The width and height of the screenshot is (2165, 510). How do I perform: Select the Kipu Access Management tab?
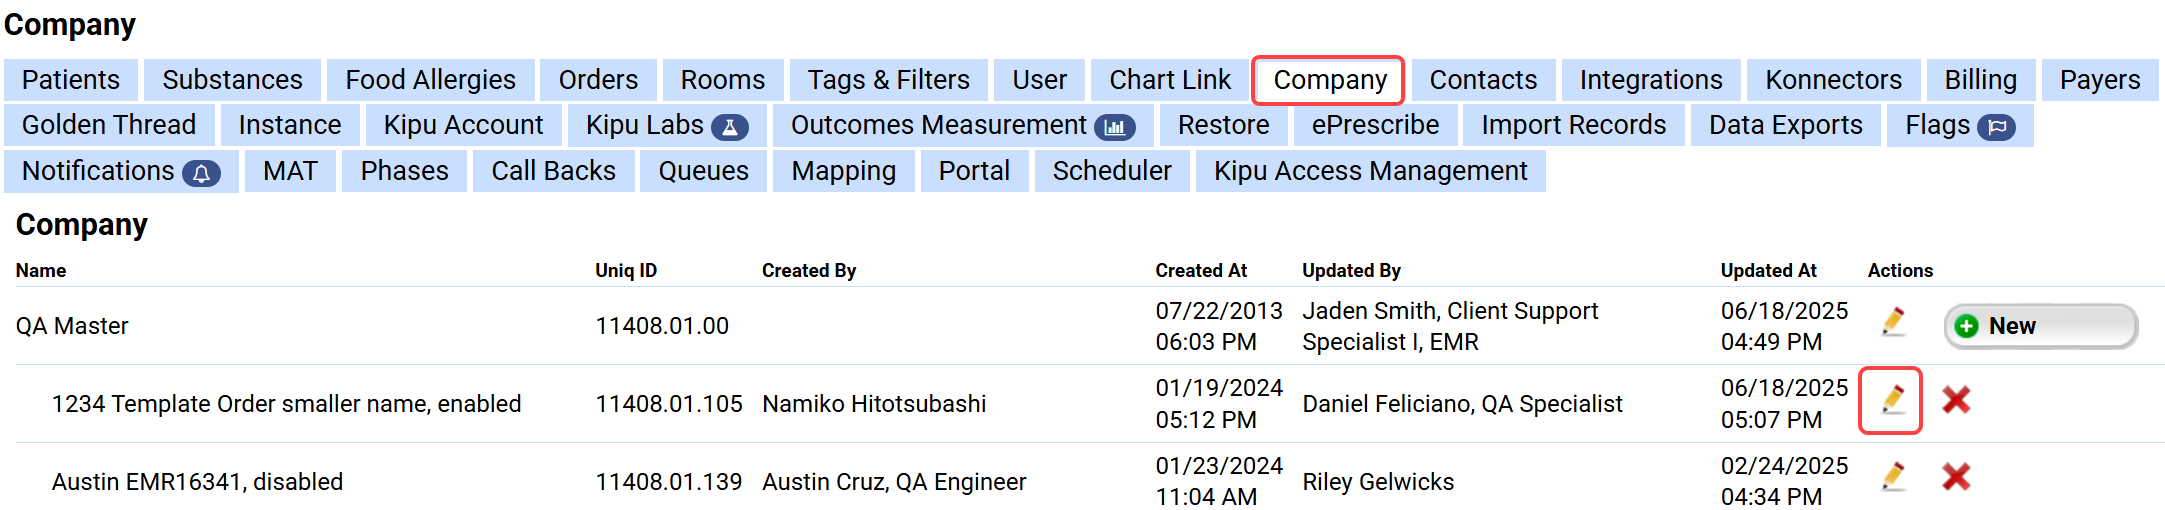click(1371, 171)
